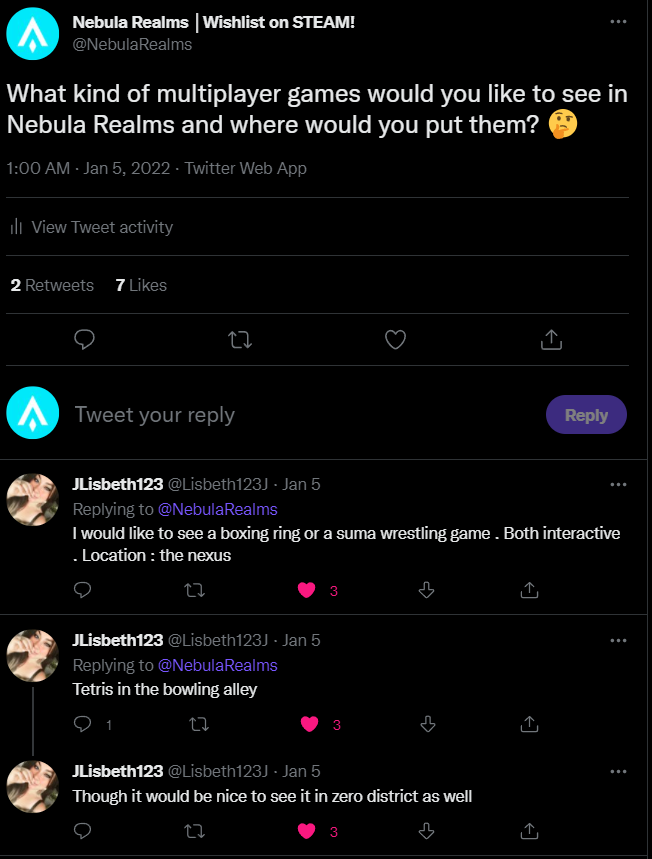Reply to the main Nebula Realms tweet

85,340
